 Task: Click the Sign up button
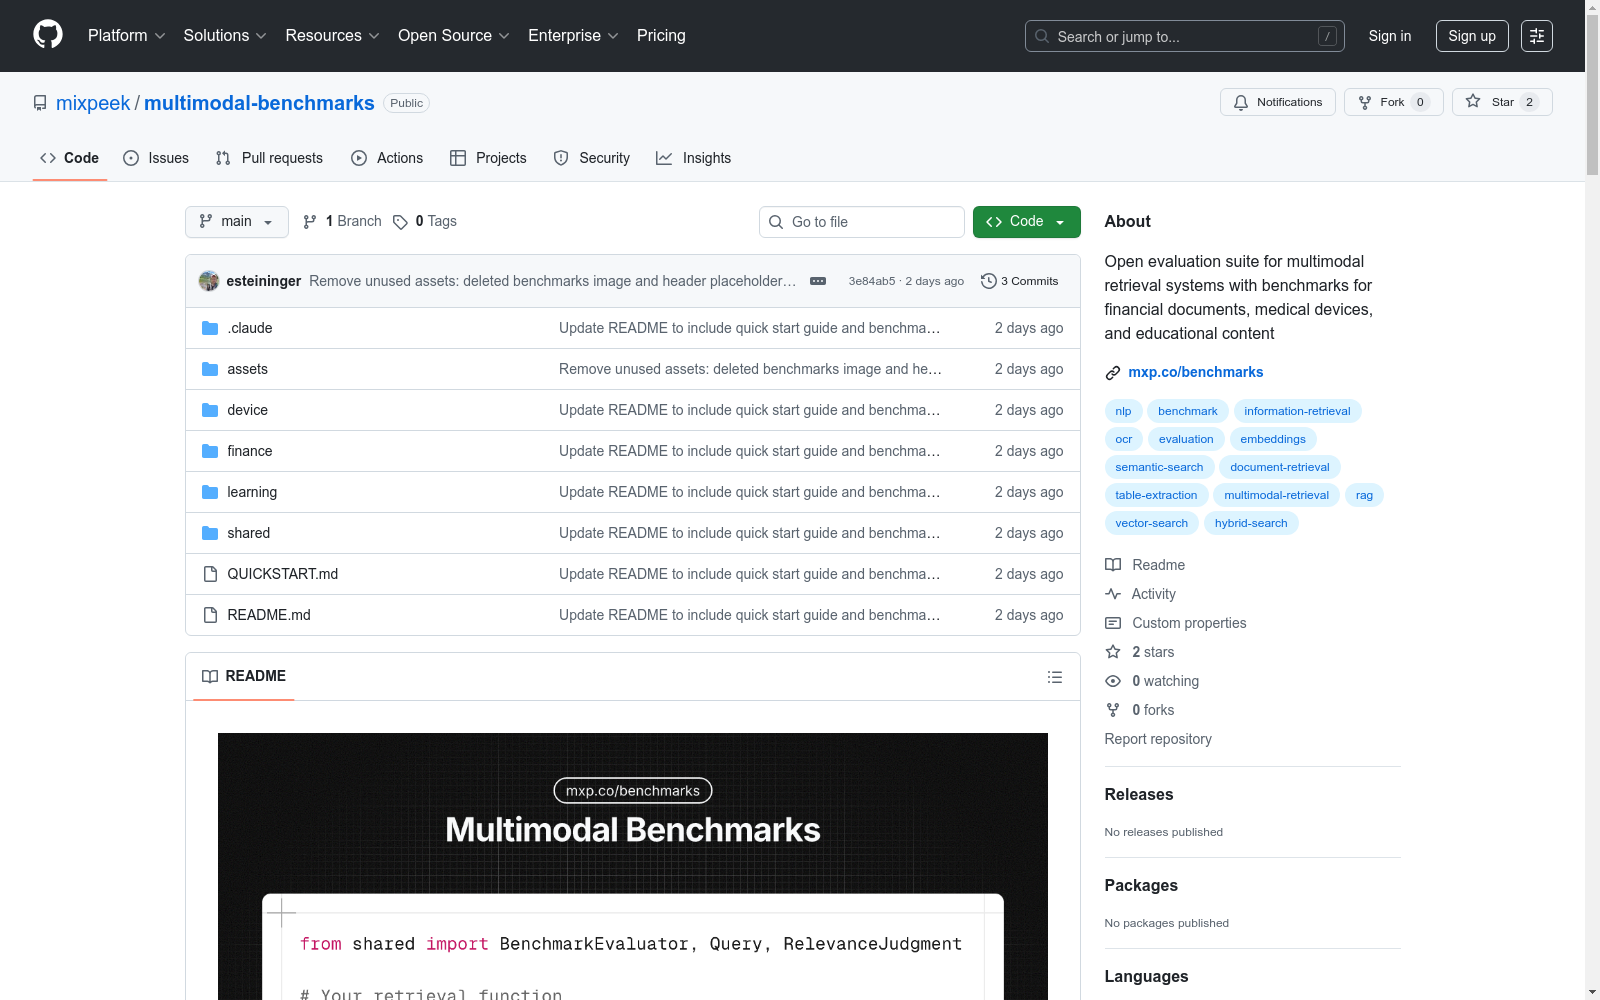click(1472, 36)
